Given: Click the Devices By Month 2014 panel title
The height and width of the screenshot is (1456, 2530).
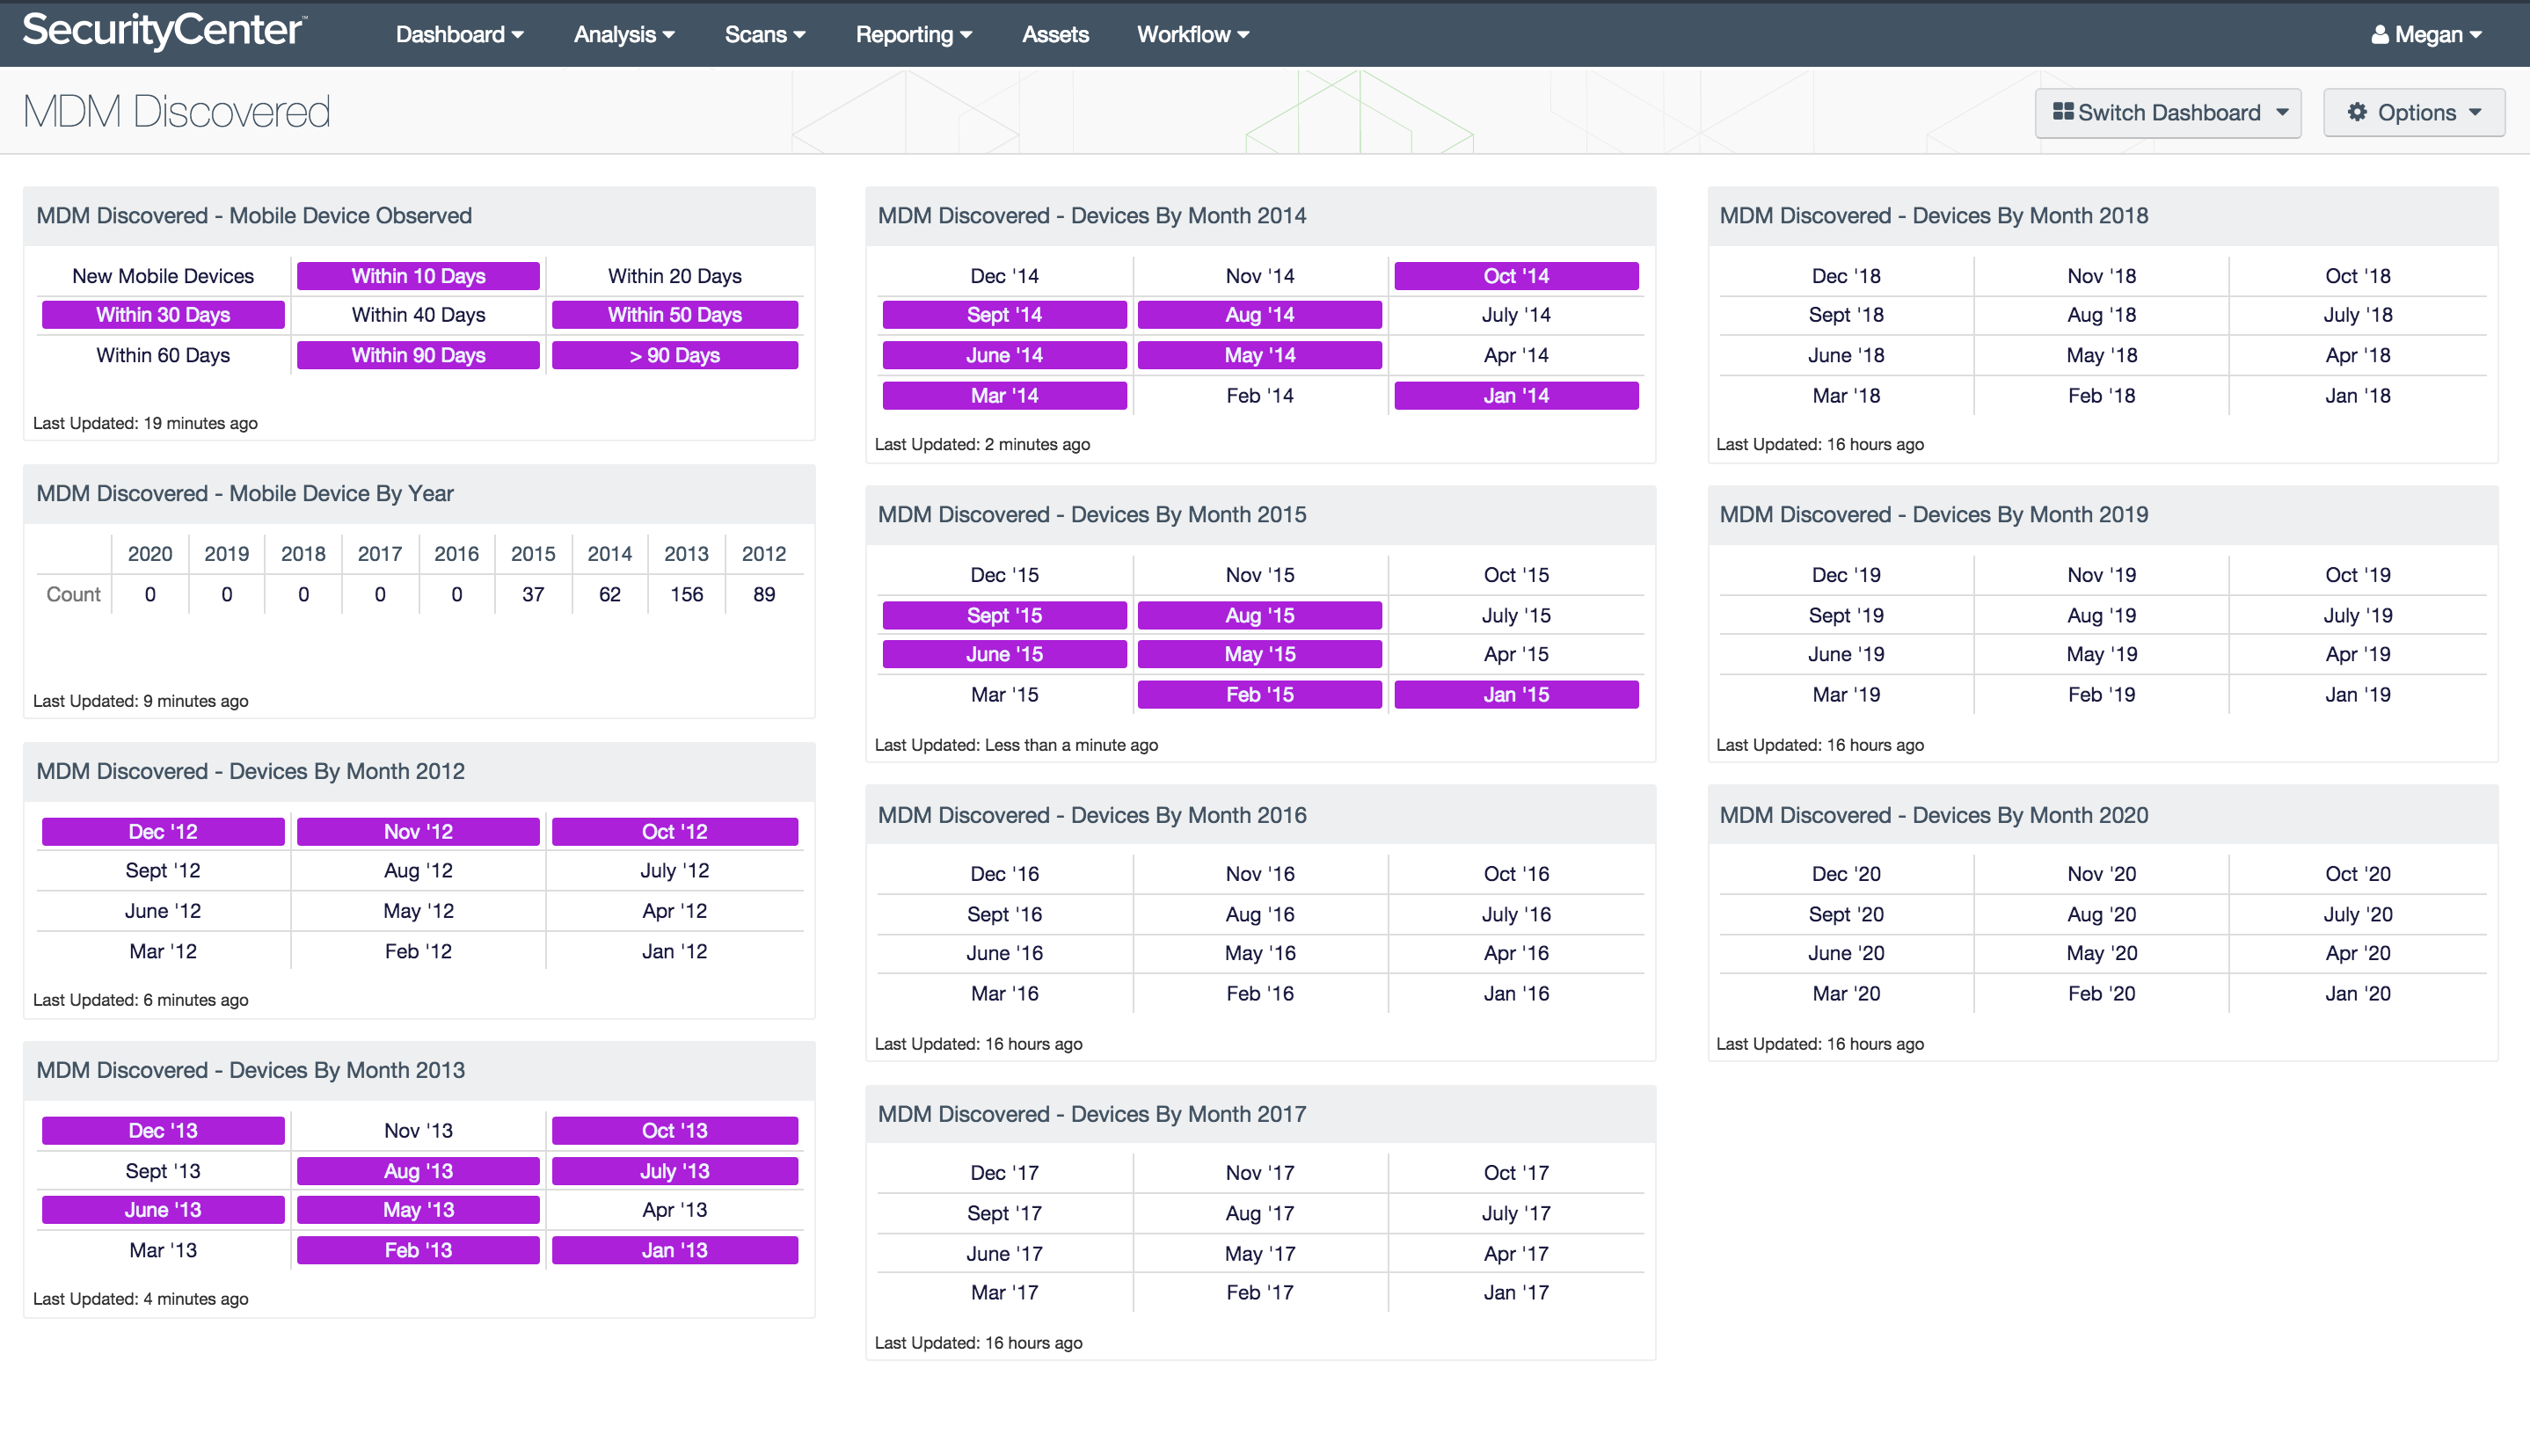Looking at the screenshot, I should (1091, 216).
